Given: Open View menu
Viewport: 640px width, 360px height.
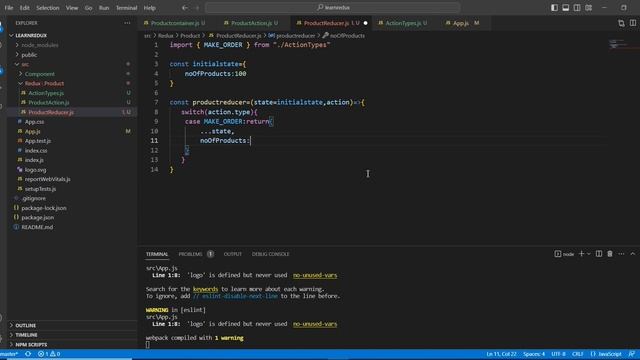Looking at the screenshot, I should click(x=72, y=8).
